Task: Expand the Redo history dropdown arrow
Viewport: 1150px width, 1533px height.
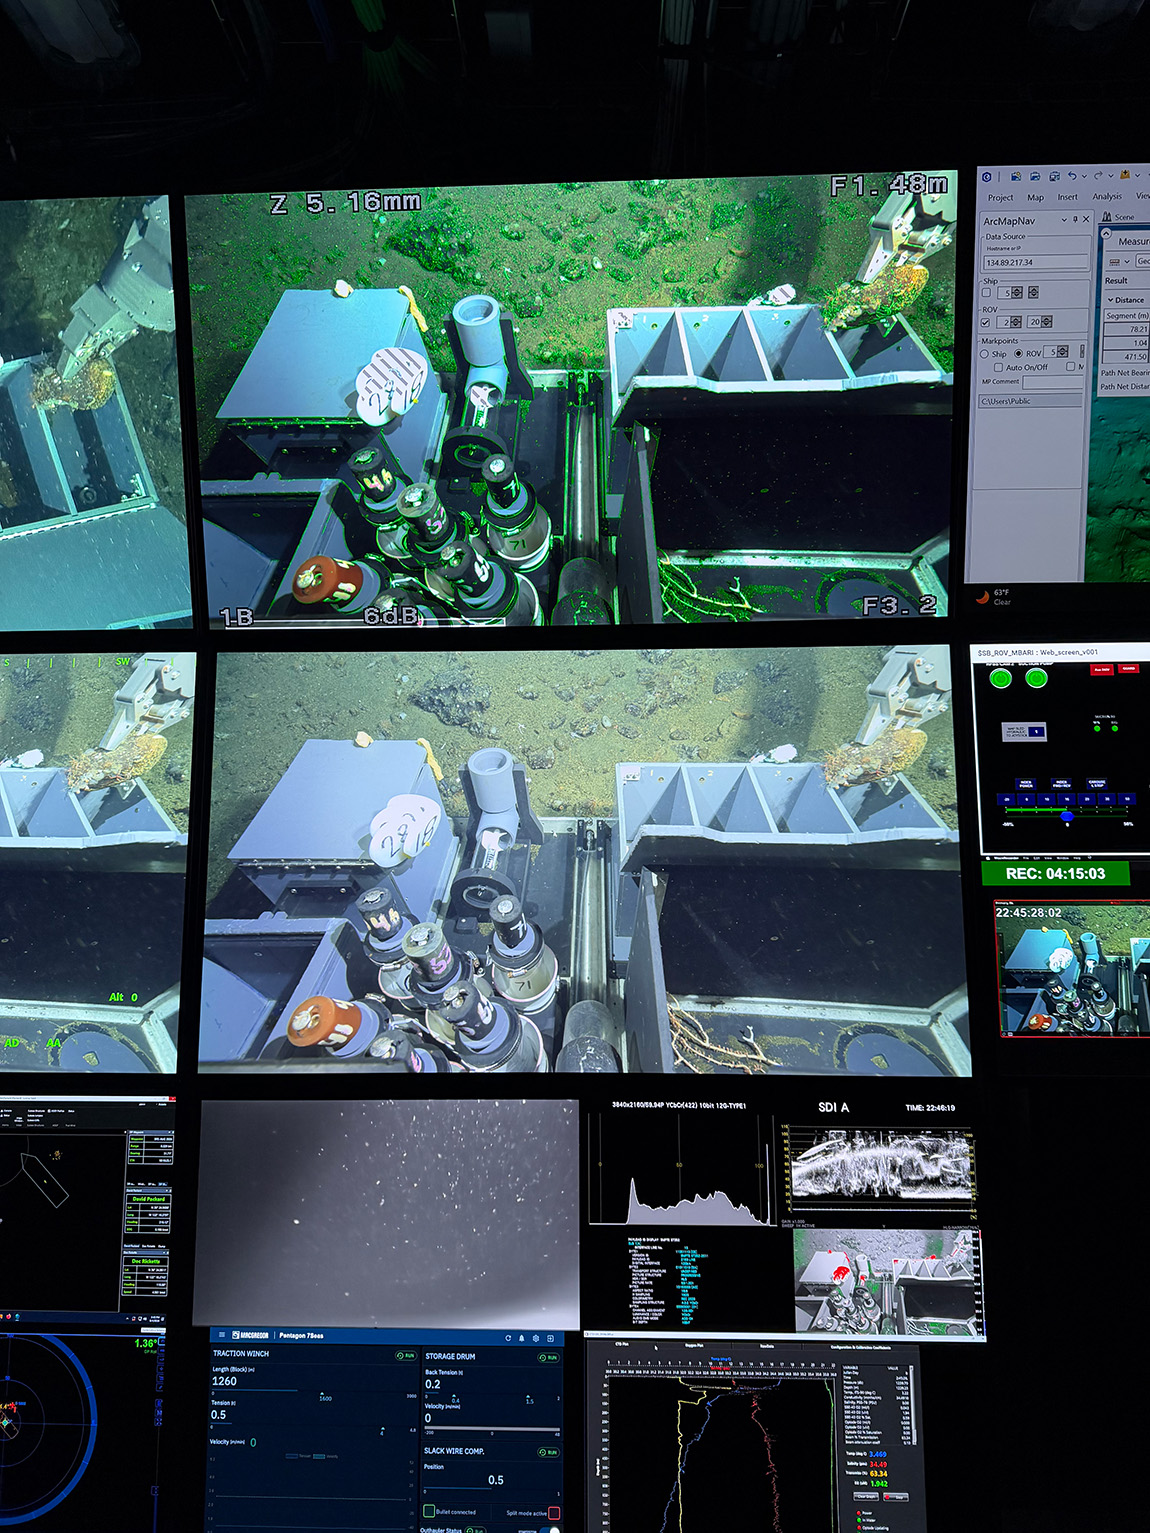Action: [x=1111, y=176]
